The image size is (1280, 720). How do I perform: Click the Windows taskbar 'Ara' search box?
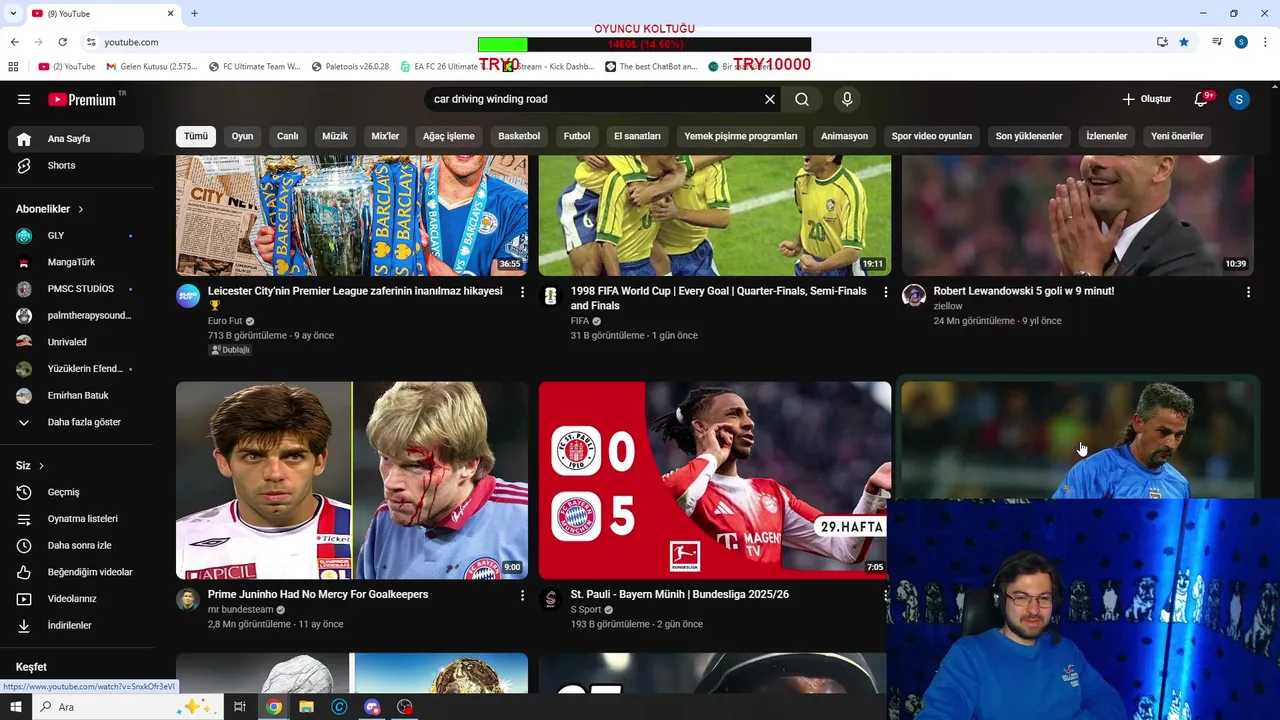[125, 707]
